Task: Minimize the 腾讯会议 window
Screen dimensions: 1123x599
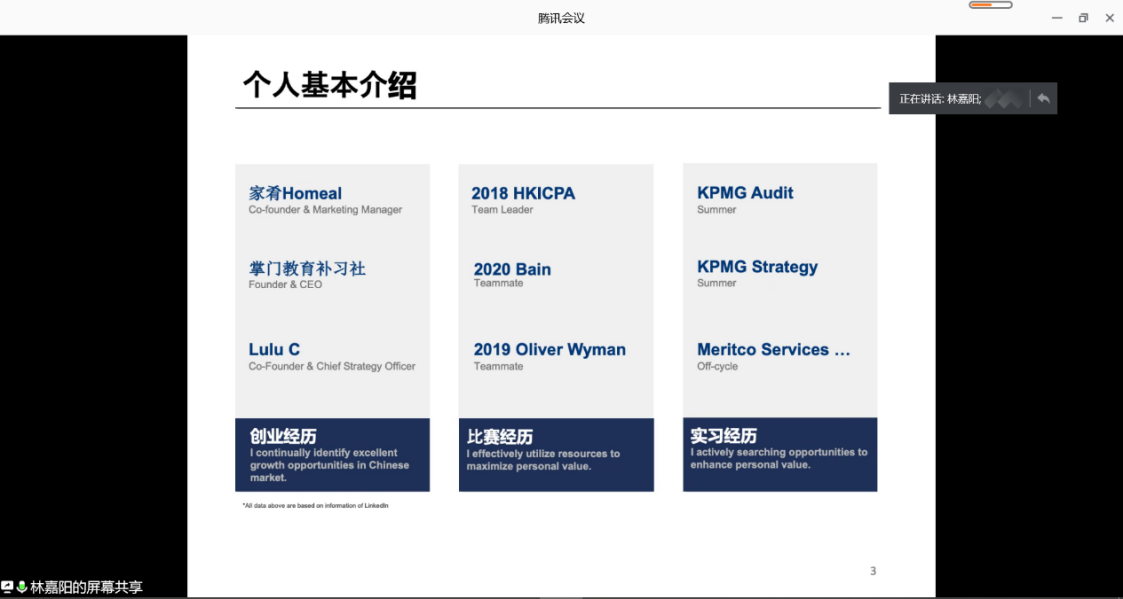Action: click(x=1057, y=18)
